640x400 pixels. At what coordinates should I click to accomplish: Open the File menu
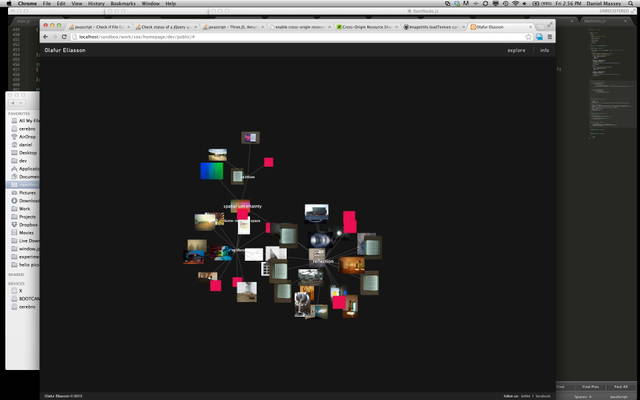(47, 3)
